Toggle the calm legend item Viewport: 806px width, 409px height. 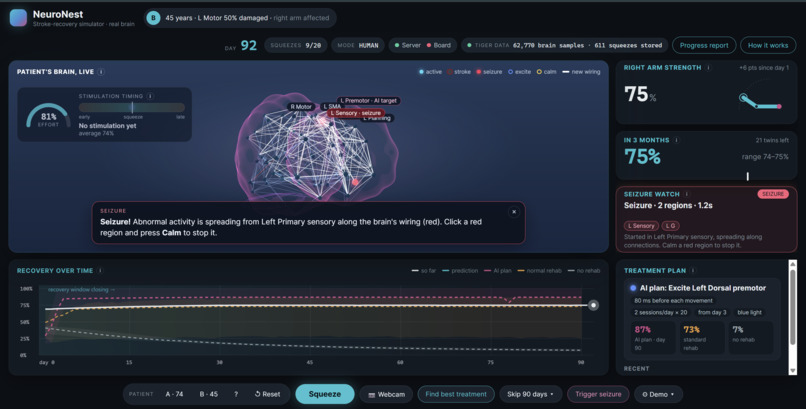pos(546,72)
